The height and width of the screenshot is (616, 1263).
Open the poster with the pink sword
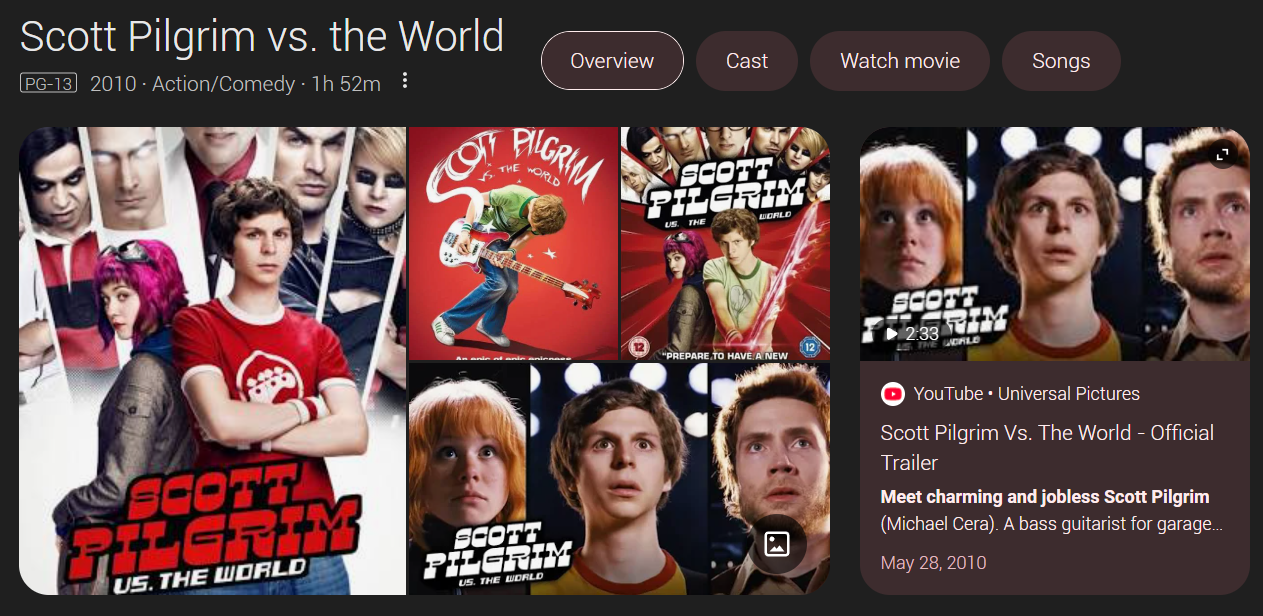pos(725,243)
